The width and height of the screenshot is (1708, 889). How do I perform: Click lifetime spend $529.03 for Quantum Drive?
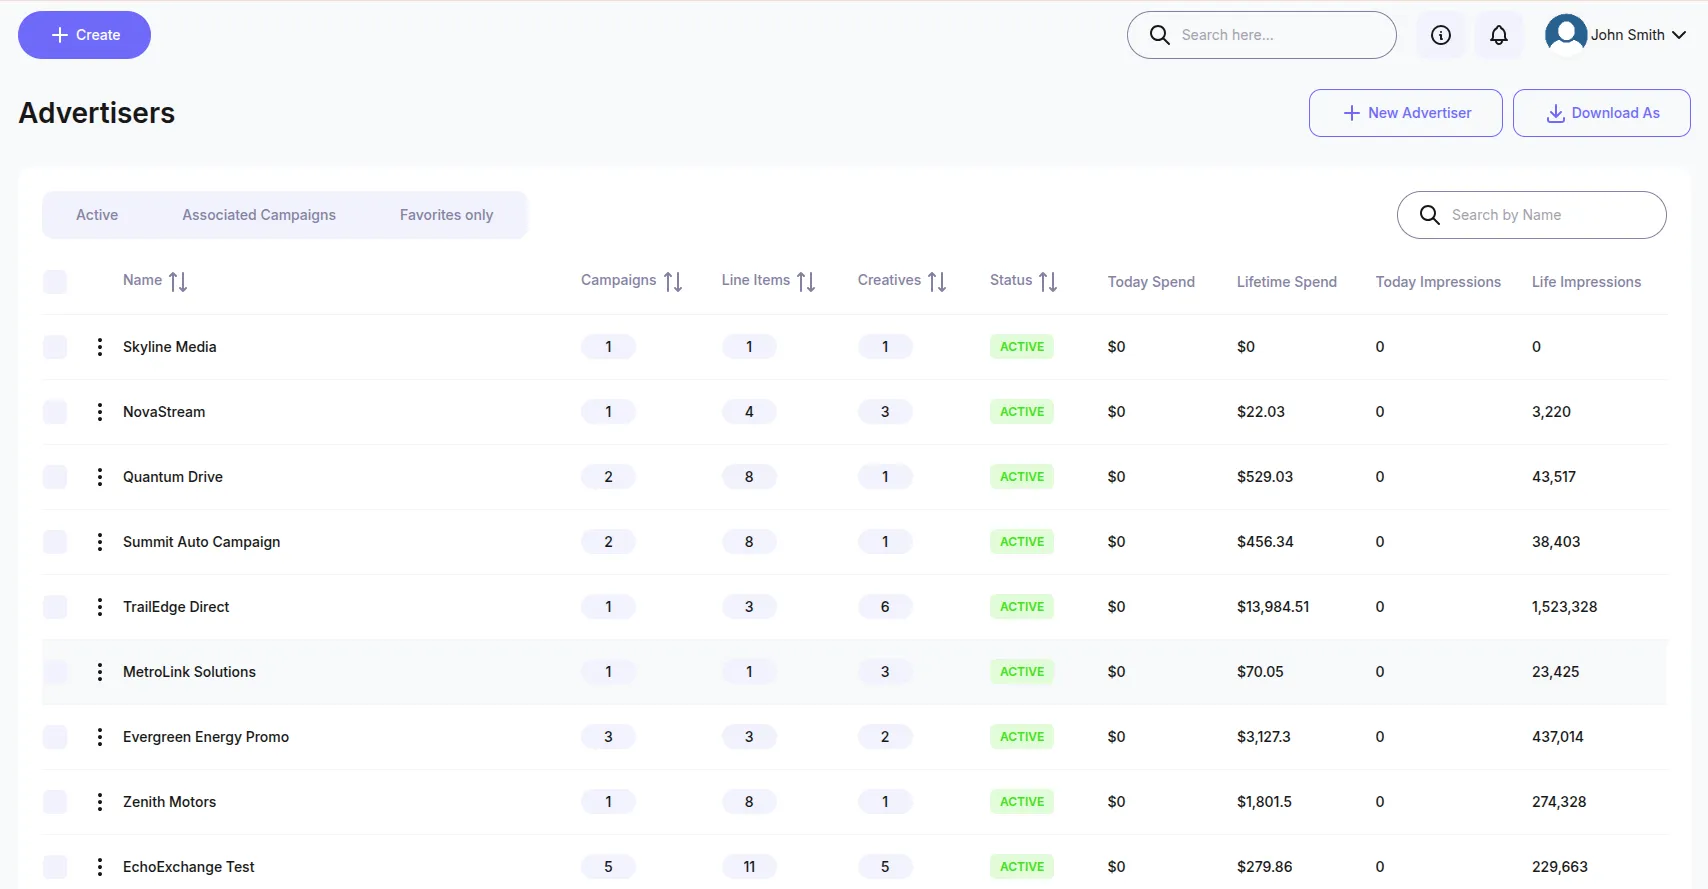click(1265, 477)
